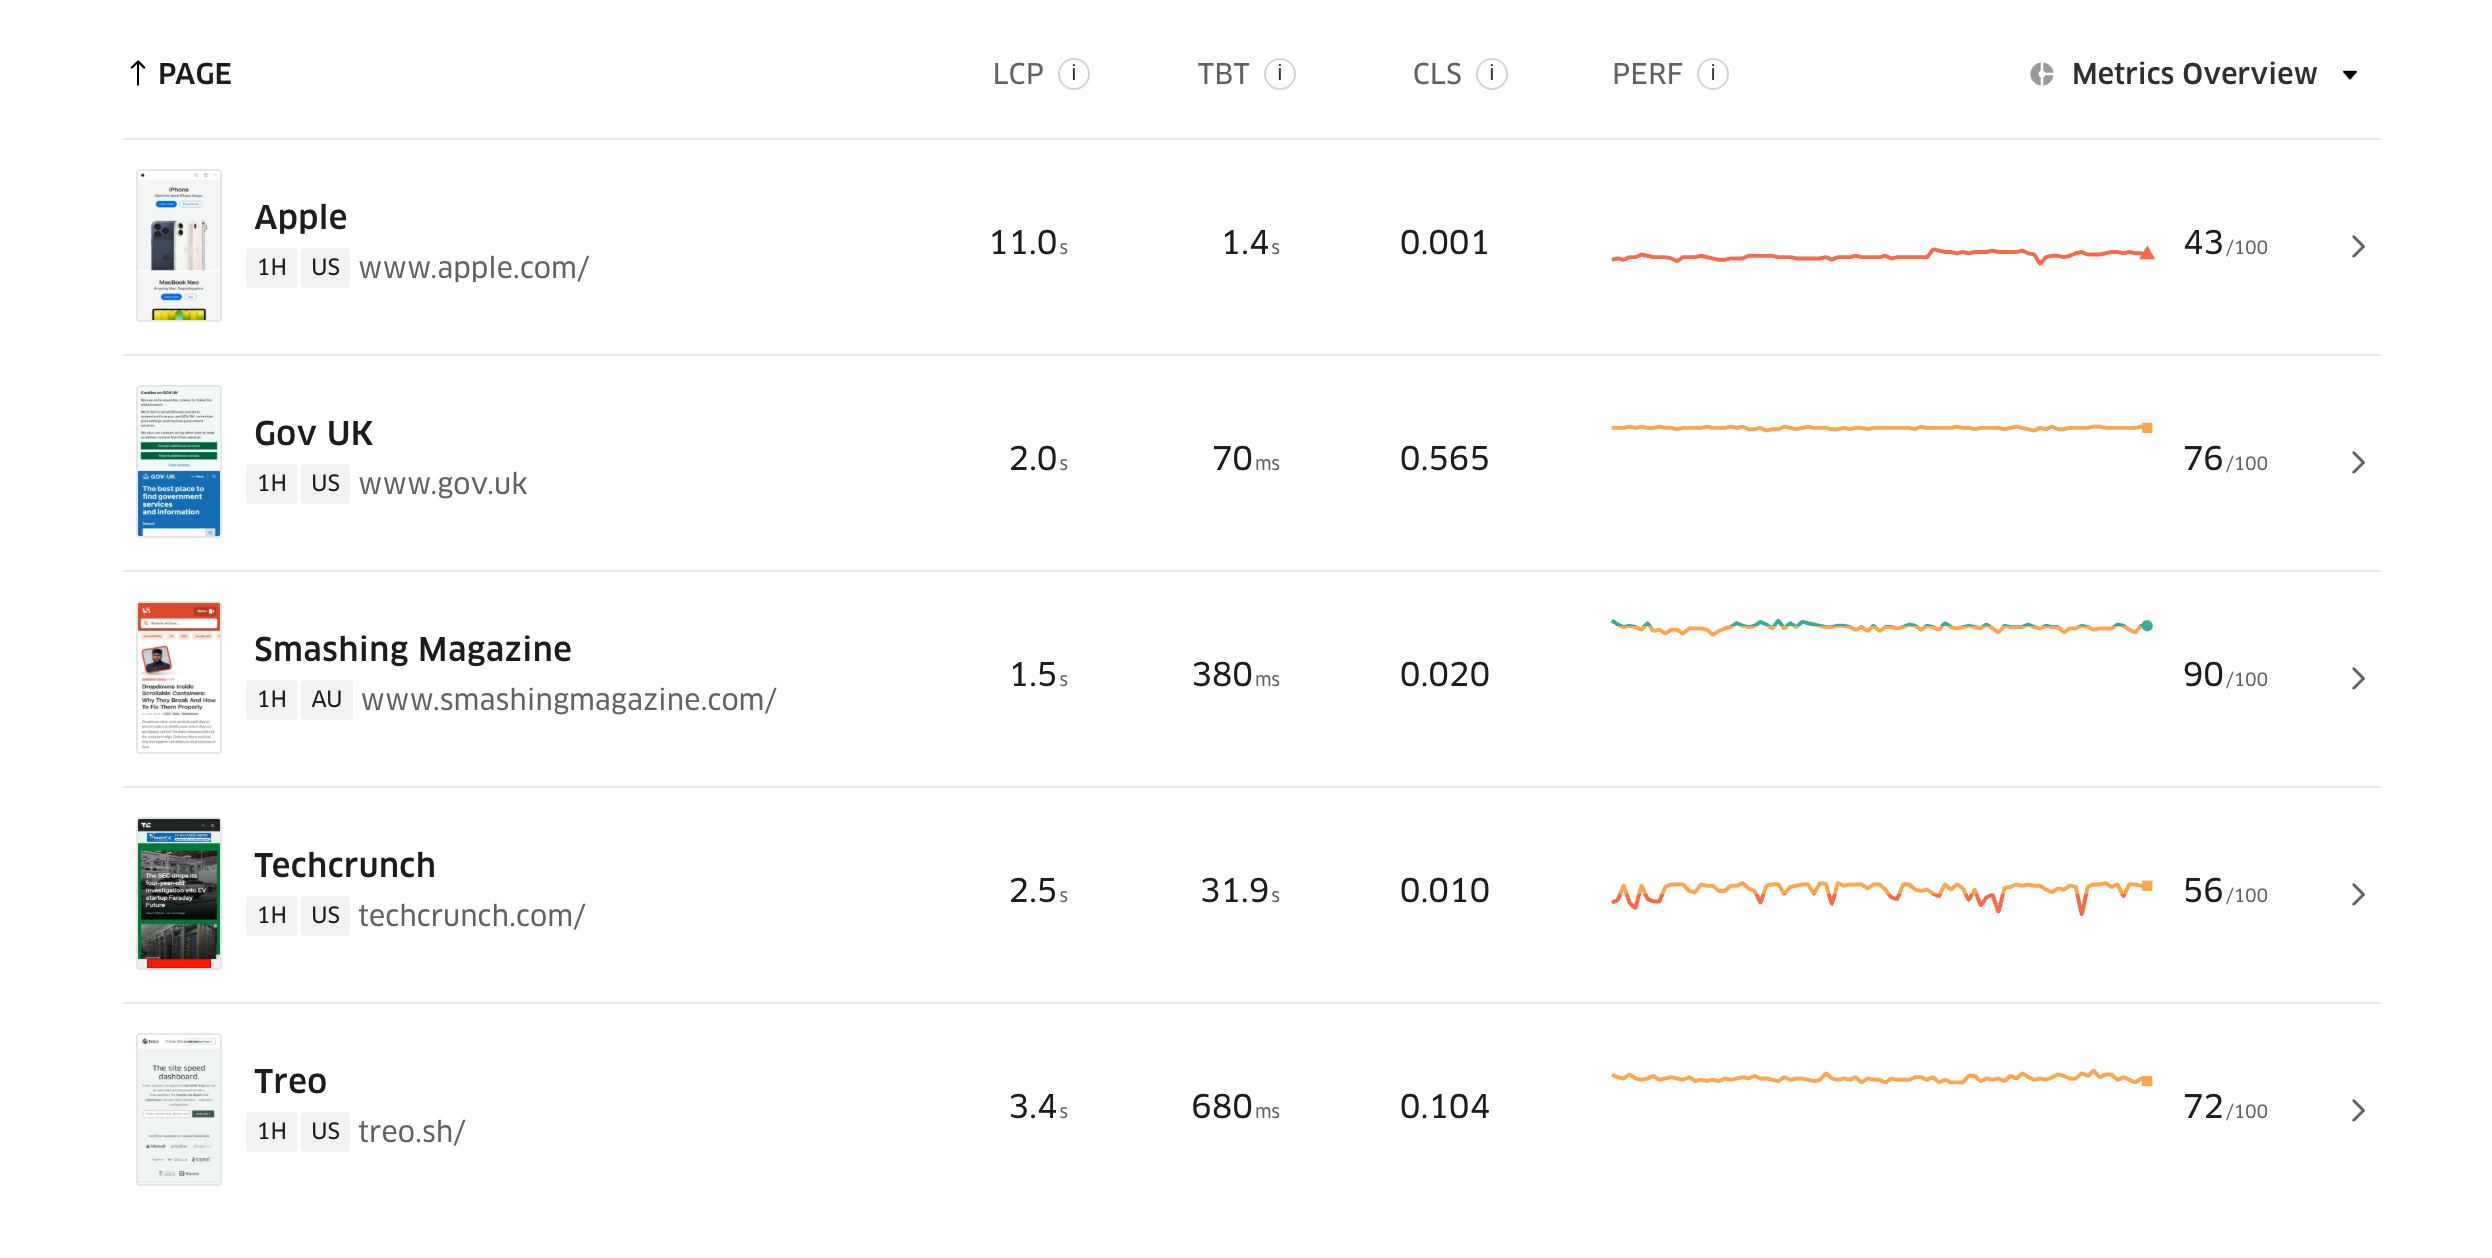Open Gov UK row chevron arrow
Viewport: 2492px width, 1258px height.
tap(2358, 463)
